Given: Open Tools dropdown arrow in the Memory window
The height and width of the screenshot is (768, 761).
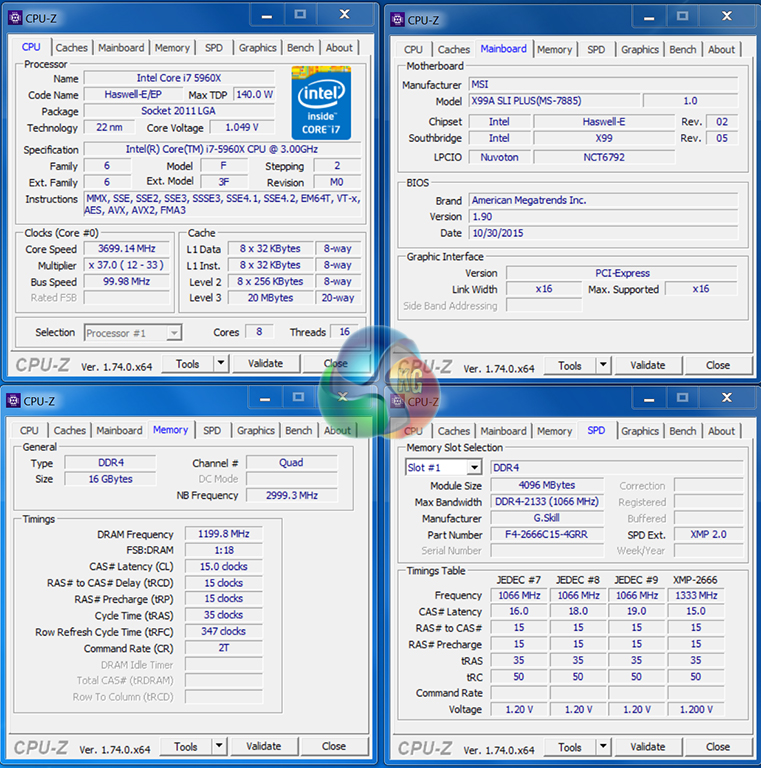Looking at the screenshot, I should click(219, 746).
